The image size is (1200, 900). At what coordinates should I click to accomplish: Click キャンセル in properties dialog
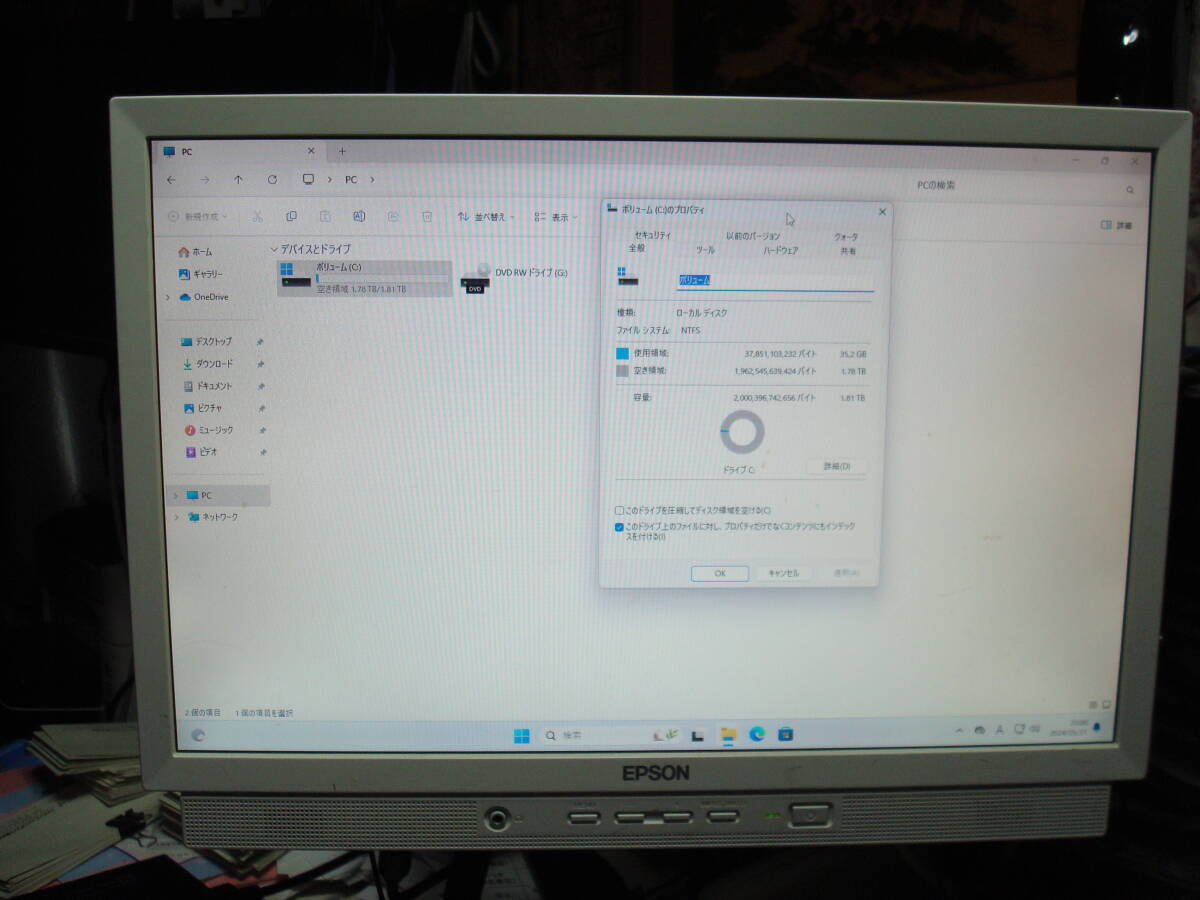point(783,574)
